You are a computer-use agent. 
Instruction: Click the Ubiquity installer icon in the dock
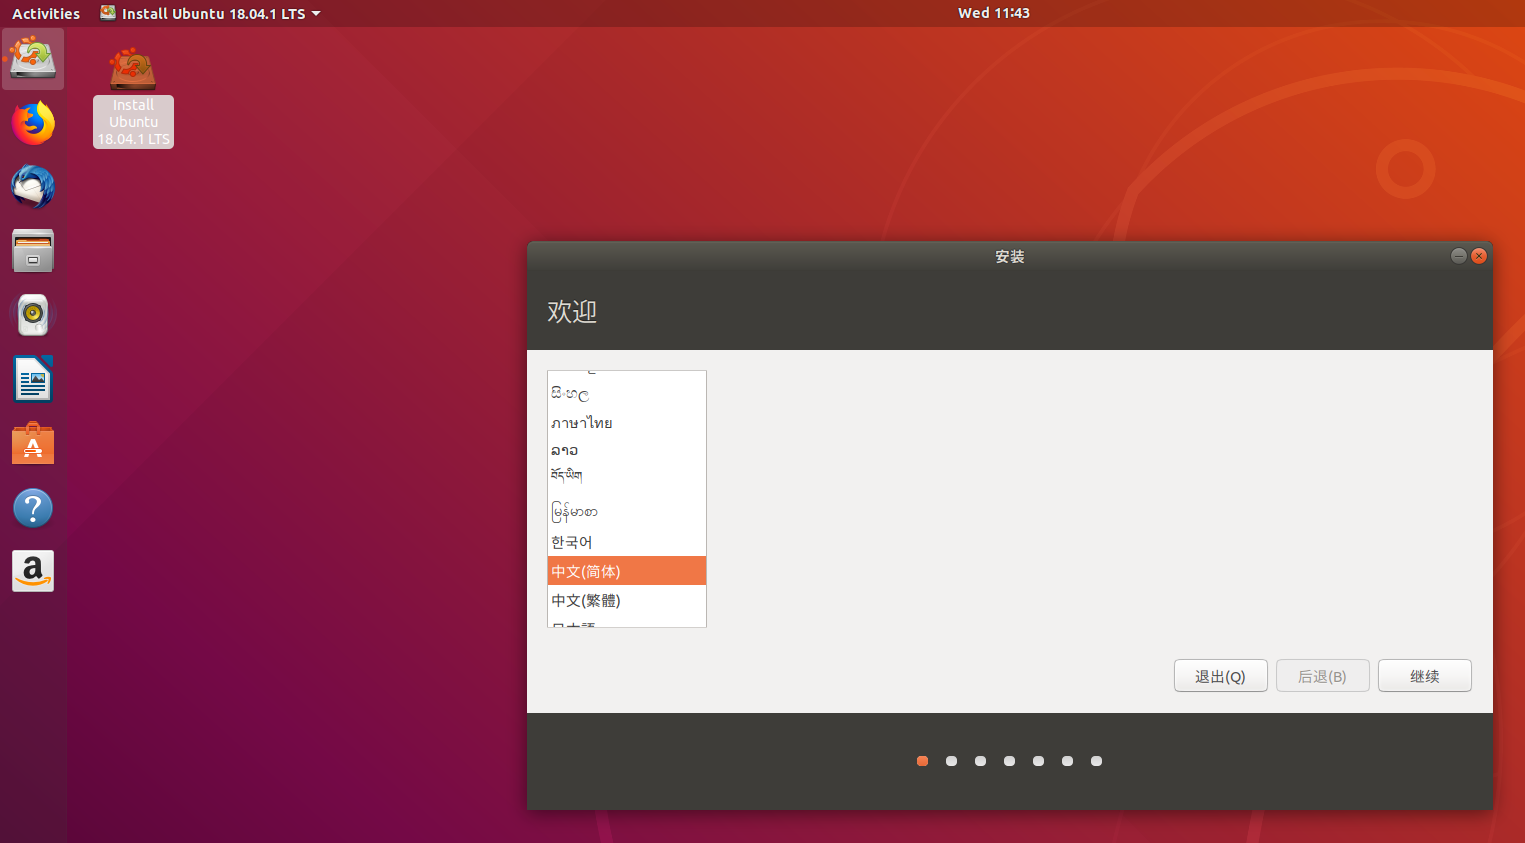tap(33, 58)
